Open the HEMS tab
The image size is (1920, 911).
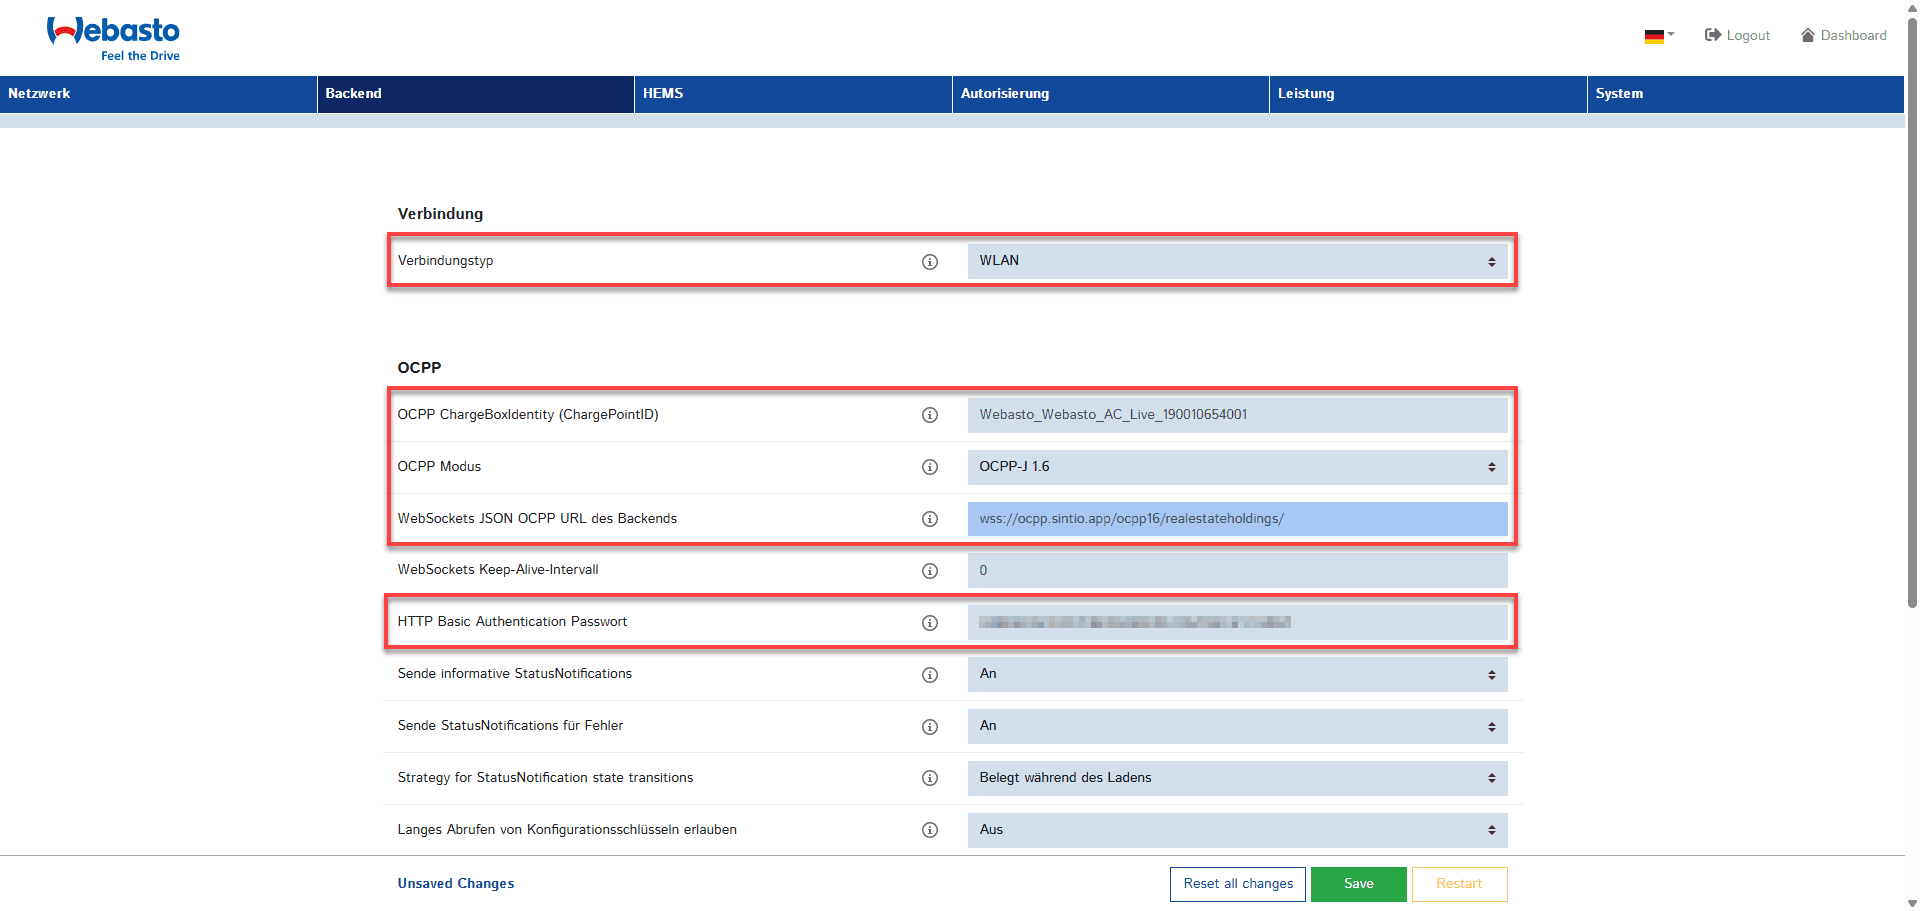tap(793, 94)
